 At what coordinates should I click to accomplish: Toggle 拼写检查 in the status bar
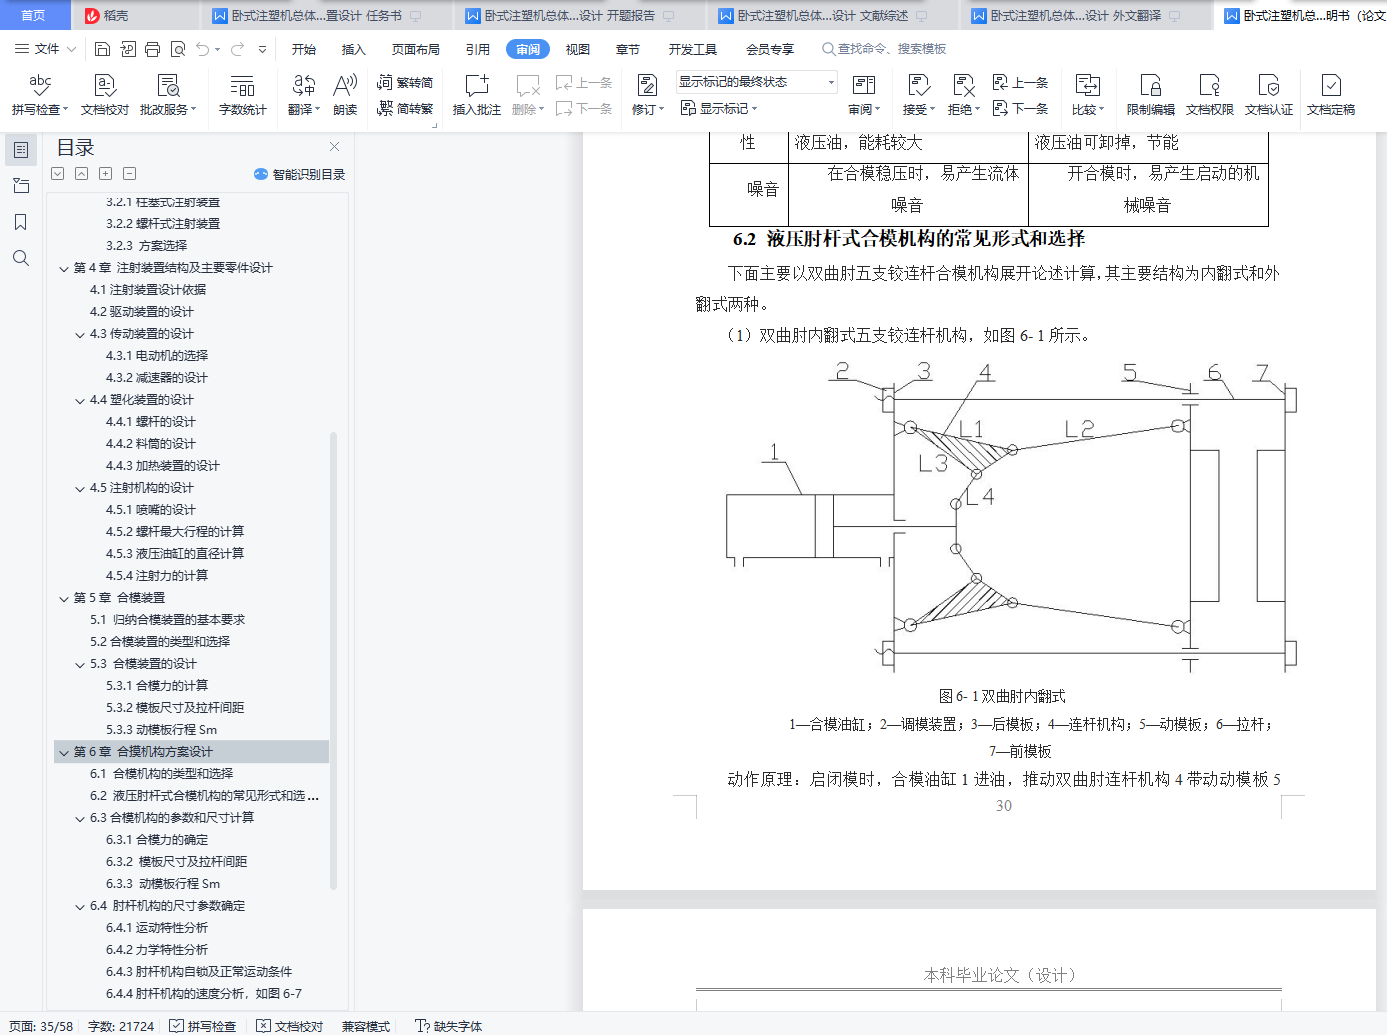(x=203, y=1026)
